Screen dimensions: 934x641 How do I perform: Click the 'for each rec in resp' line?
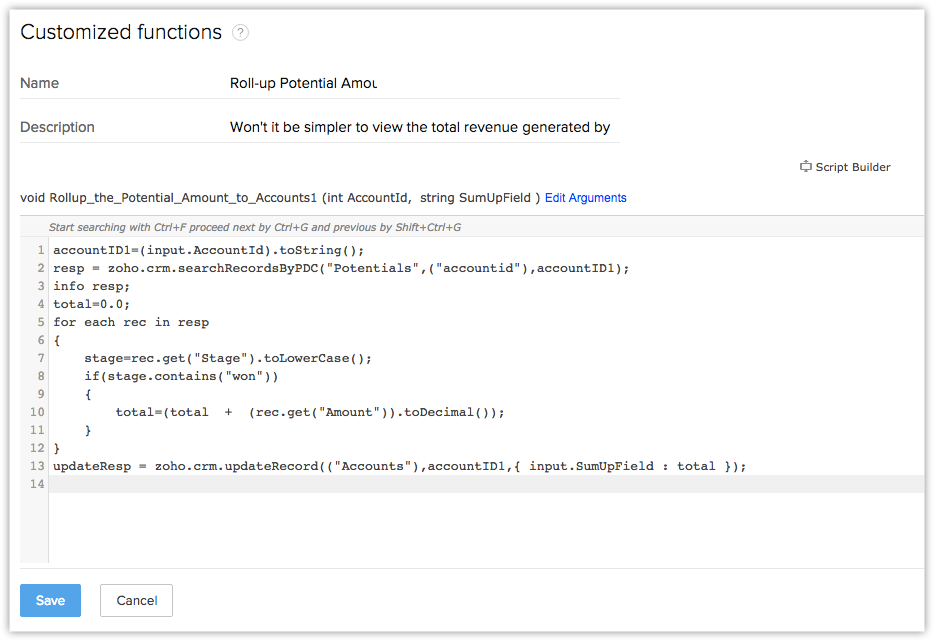[x=131, y=322]
